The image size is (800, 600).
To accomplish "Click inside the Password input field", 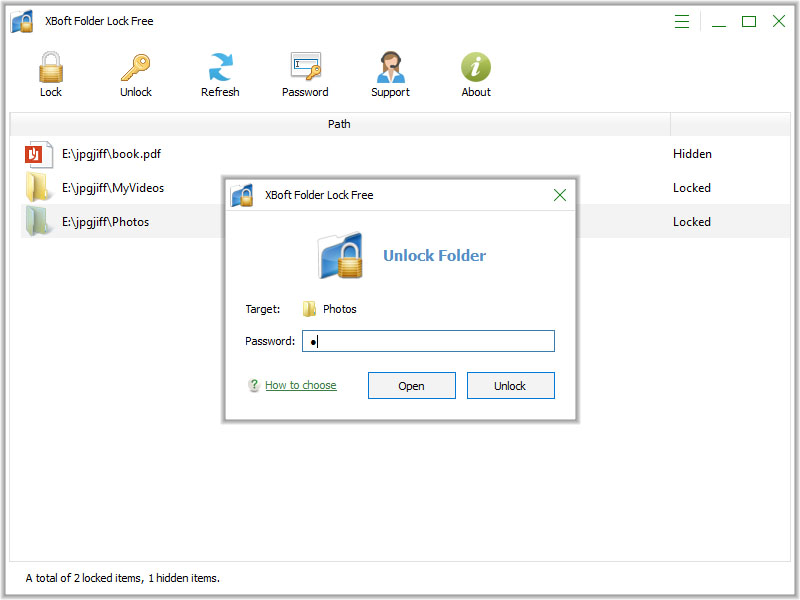I will tap(430, 341).
